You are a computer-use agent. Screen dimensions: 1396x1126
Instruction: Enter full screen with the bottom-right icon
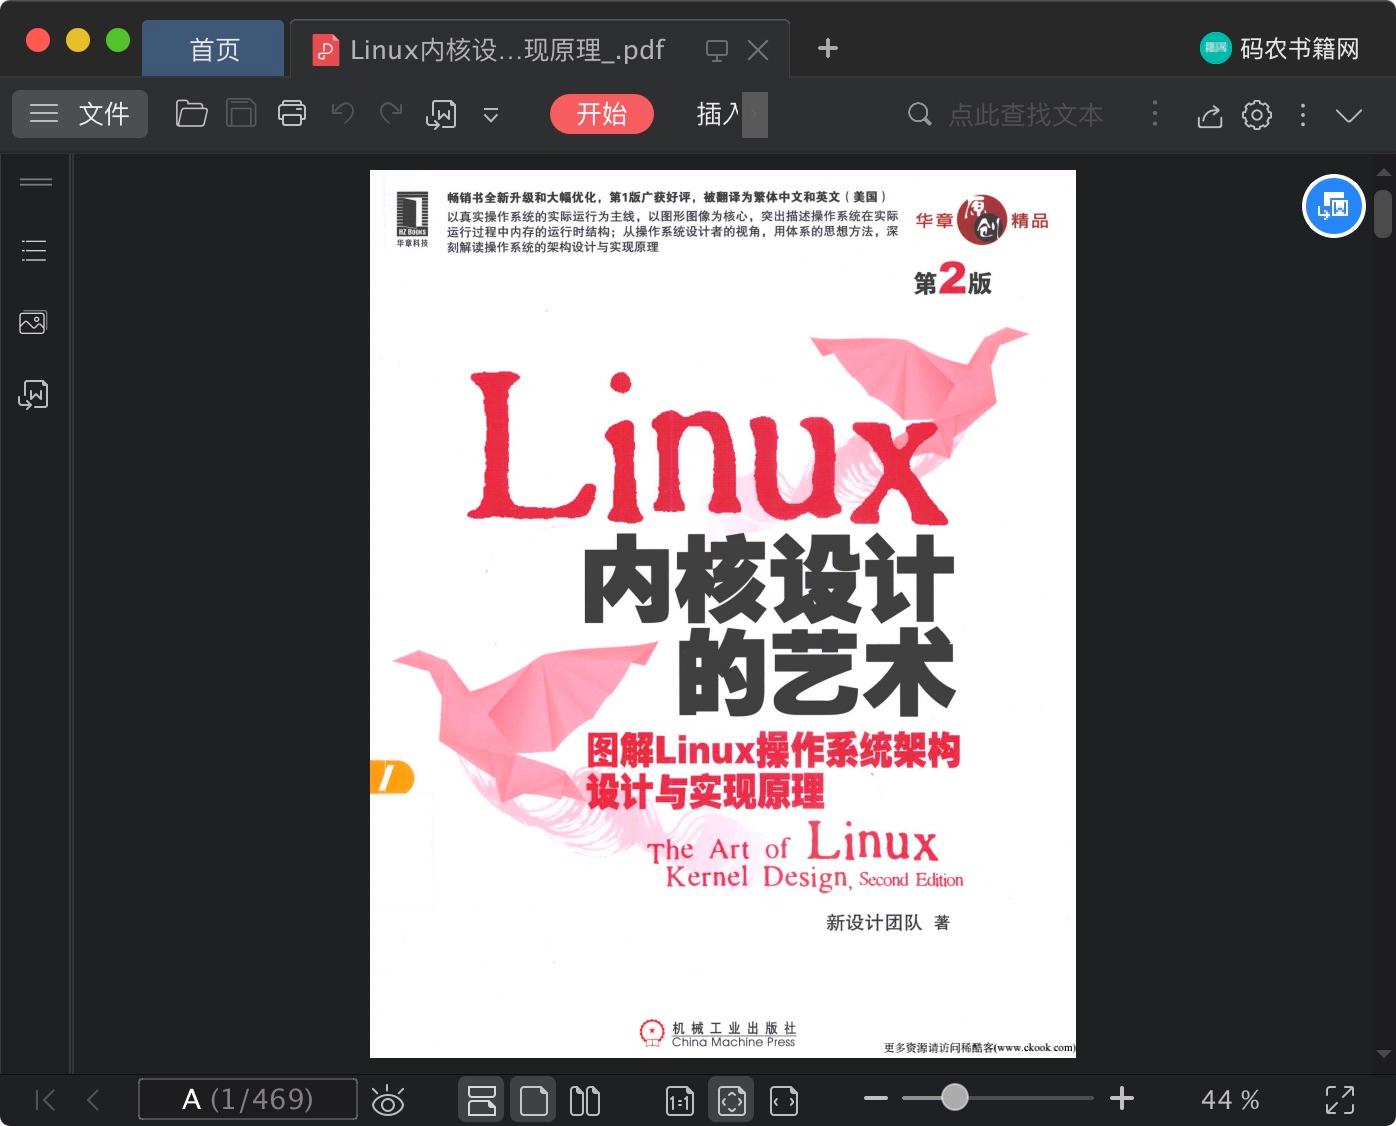click(x=1340, y=1100)
